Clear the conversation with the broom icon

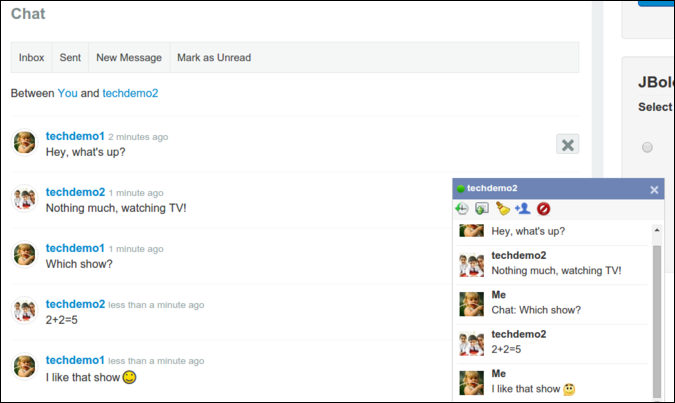pyautogui.click(x=503, y=209)
